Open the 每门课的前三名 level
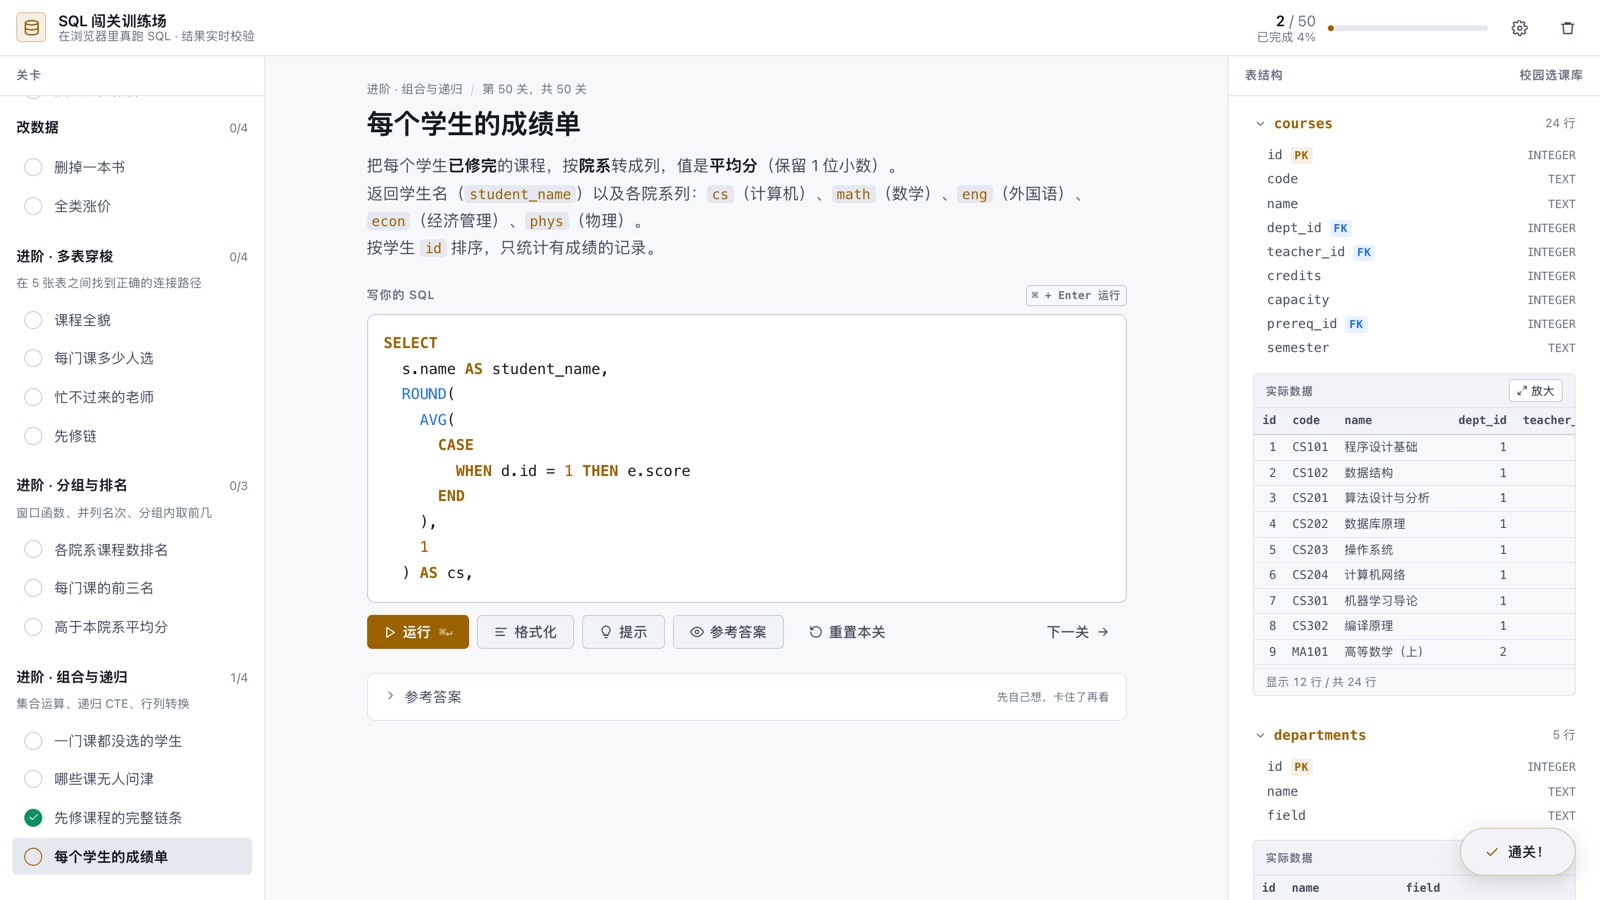The image size is (1600, 900). coord(132,588)
